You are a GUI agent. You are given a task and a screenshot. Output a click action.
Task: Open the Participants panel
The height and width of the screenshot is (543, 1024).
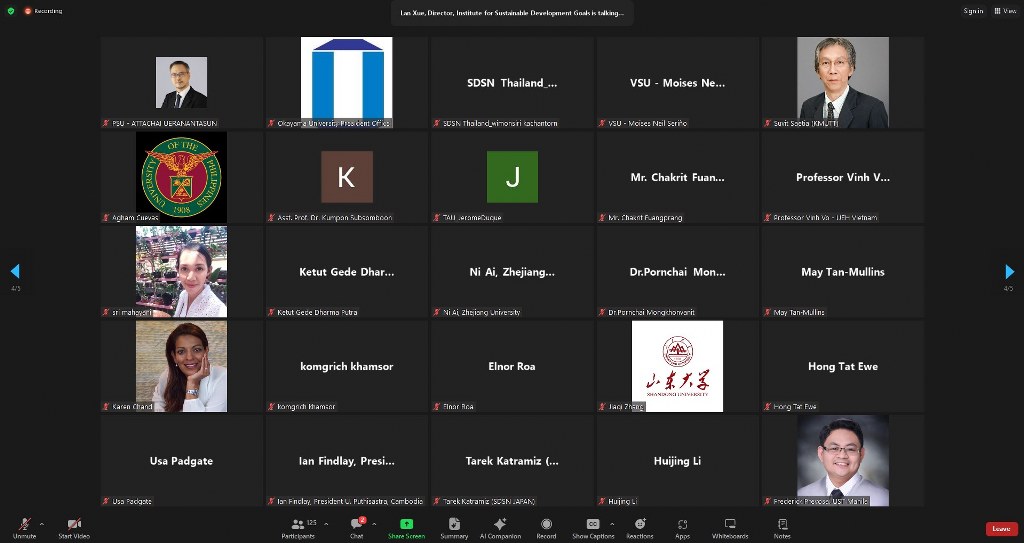tap(298, 527)
